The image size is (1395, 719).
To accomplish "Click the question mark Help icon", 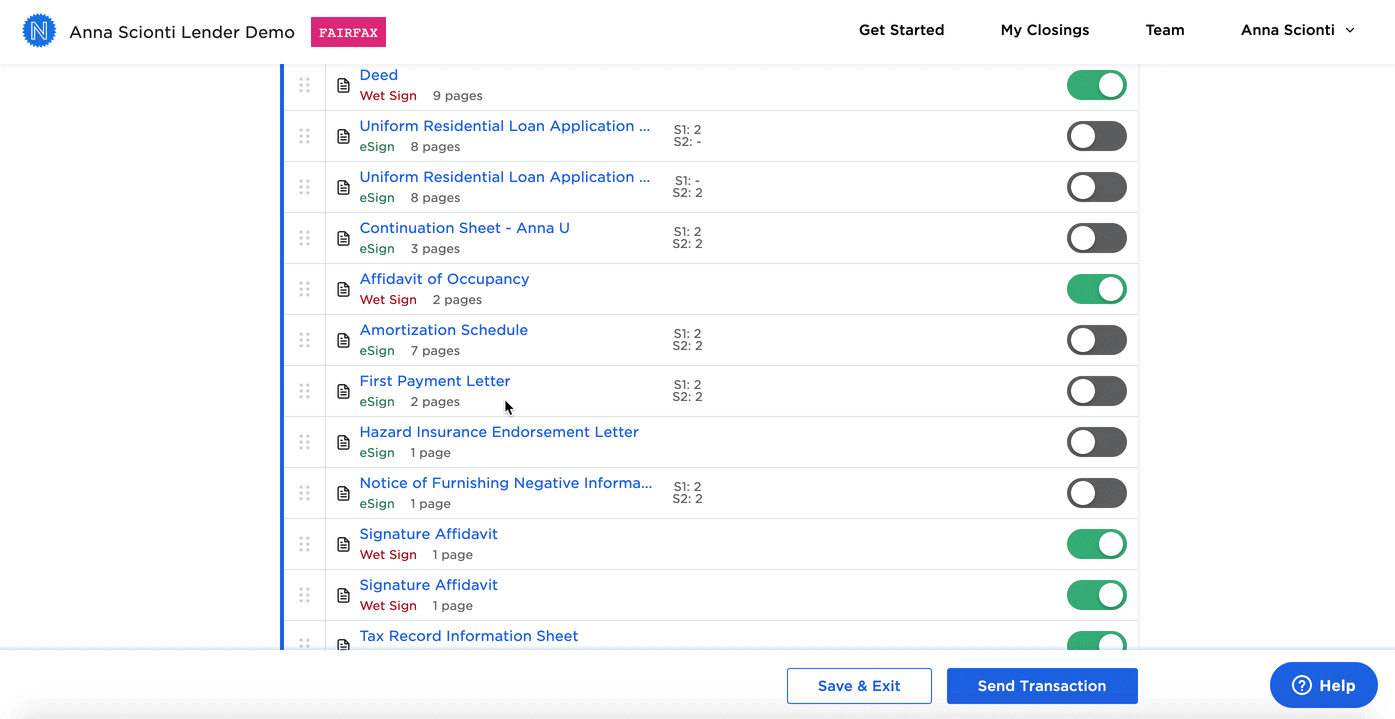I will (1301, 685).
